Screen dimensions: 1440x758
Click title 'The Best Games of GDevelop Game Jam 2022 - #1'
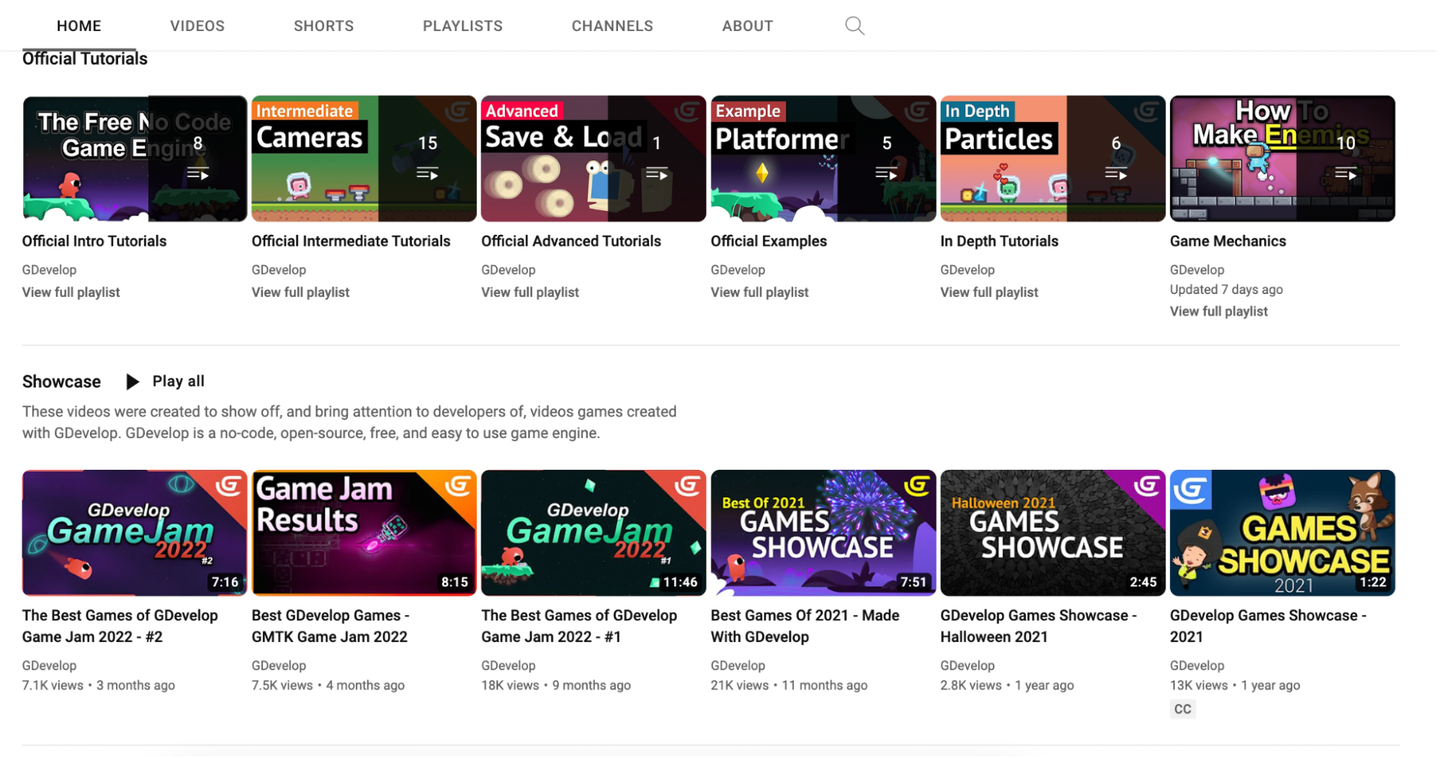[x=580, y=626]
